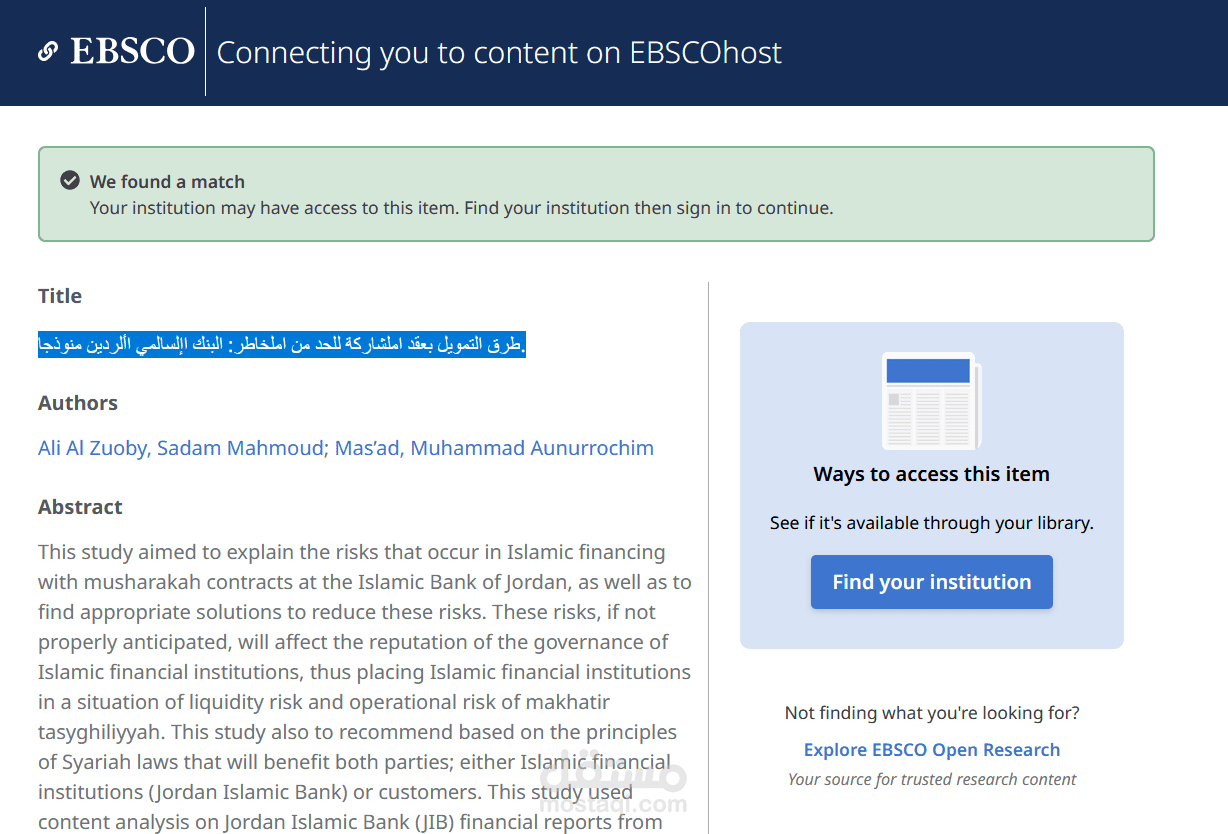Click the We found a match banner title
Screen dimensions: 1228x834
[x=167, y=182]
